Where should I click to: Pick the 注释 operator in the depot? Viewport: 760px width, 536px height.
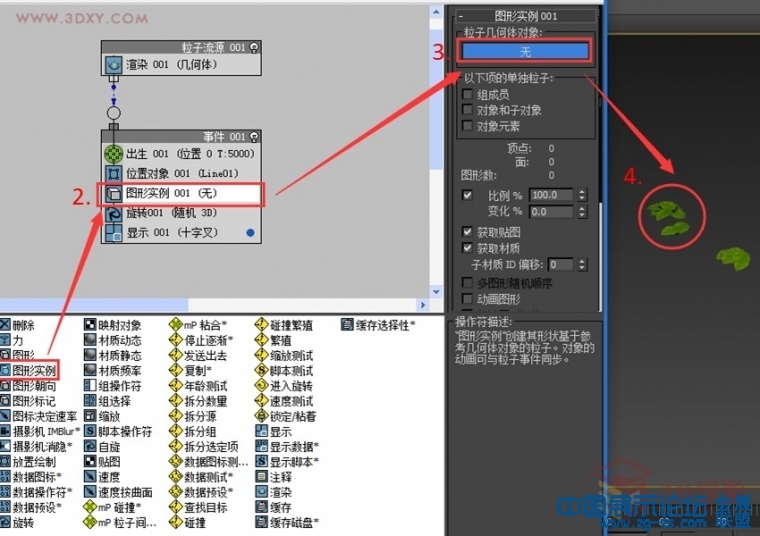click(274, 477)
